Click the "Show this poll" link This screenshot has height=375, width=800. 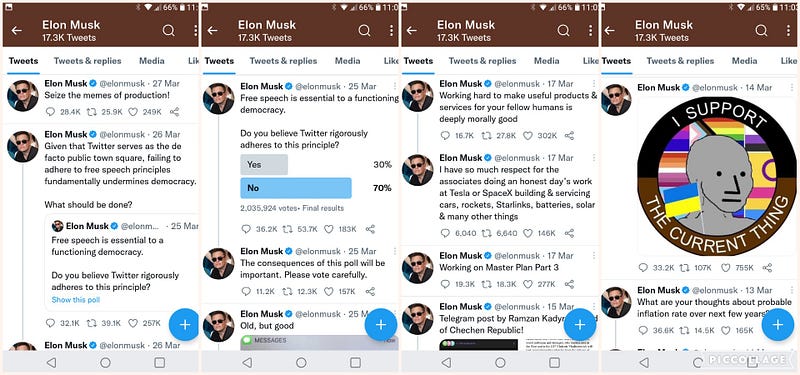click(76, 300)
